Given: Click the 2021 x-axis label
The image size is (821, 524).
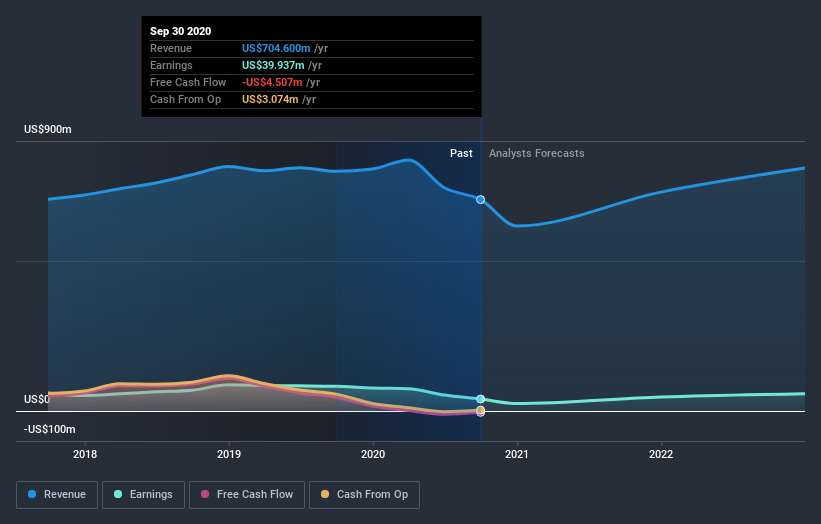Looking at the screenshot, I should click(517, 454).
